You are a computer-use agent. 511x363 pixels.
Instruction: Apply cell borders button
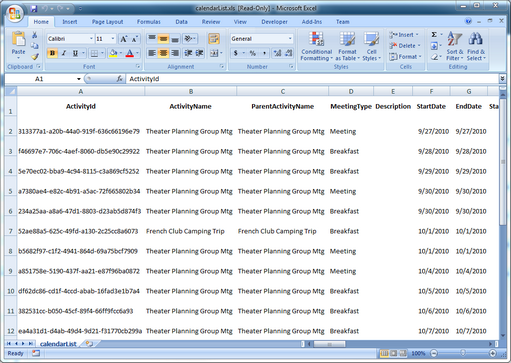click(x=95, y=53)
